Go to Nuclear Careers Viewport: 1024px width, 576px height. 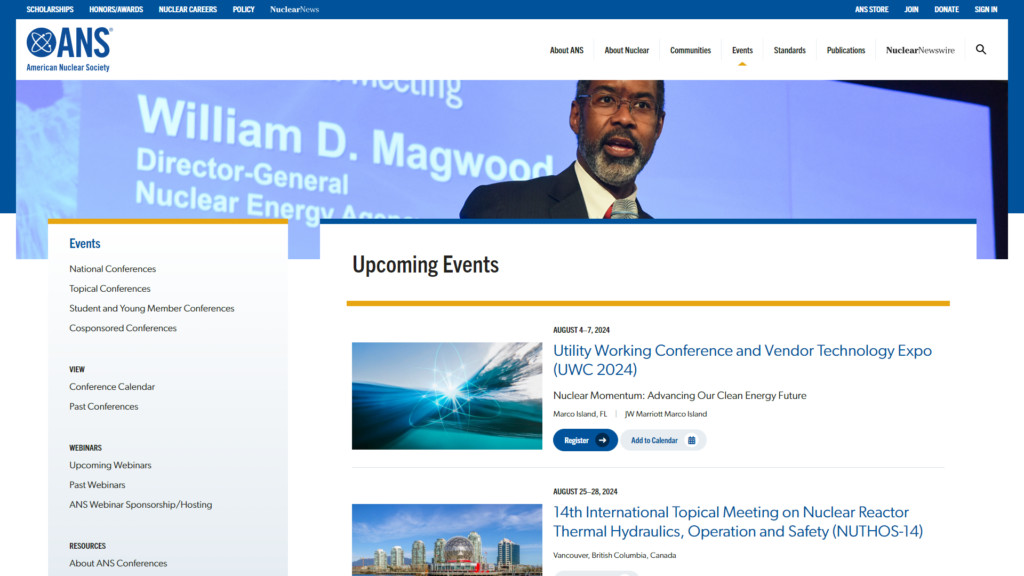pos(187,9)
